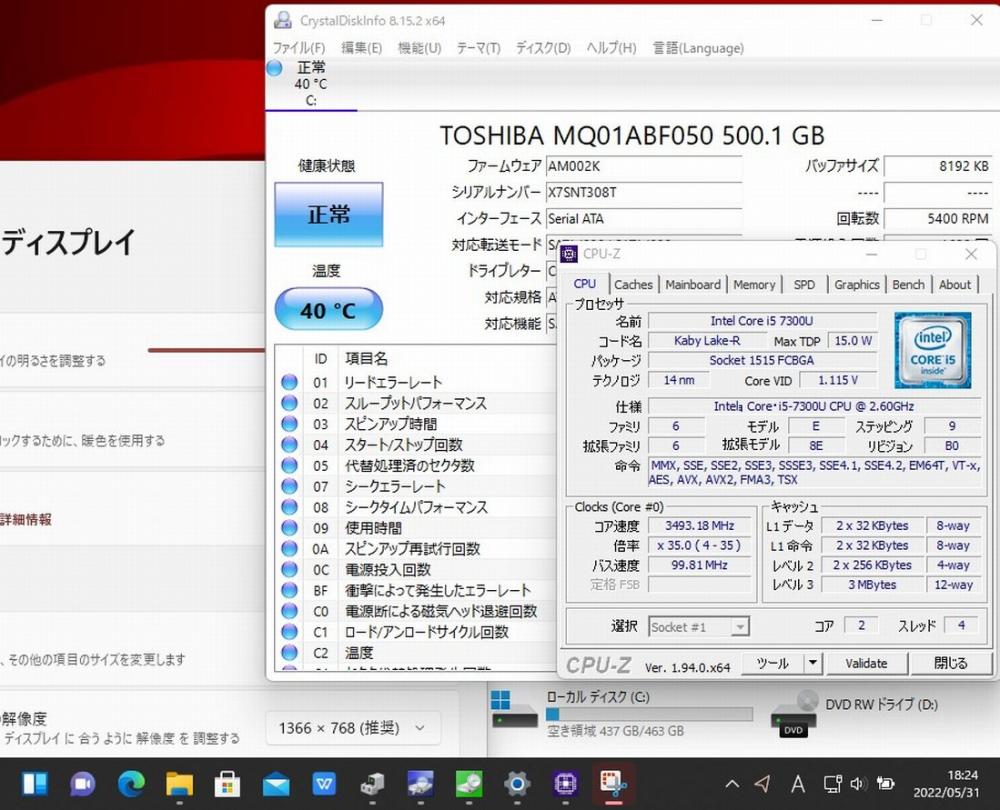The width and height of the screenshot is (1000, 810).
Task: Click the 閉じる button in CPU-Z
Action: pos(950,663)
